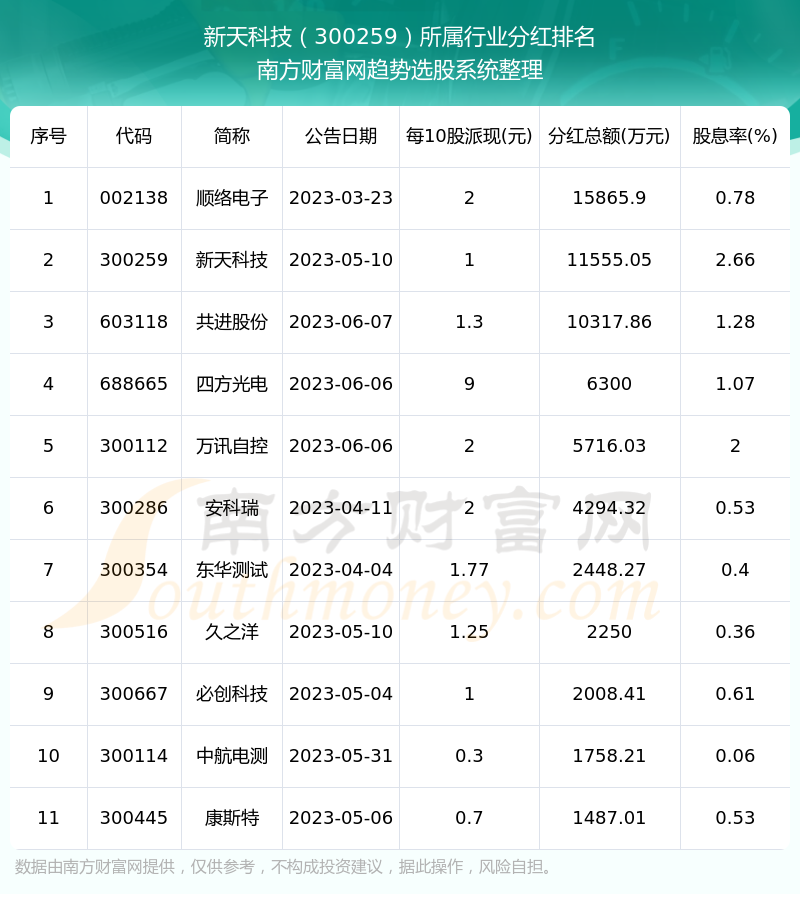
Task: Click the total dividend 2008.41
Action: (609, 693)
